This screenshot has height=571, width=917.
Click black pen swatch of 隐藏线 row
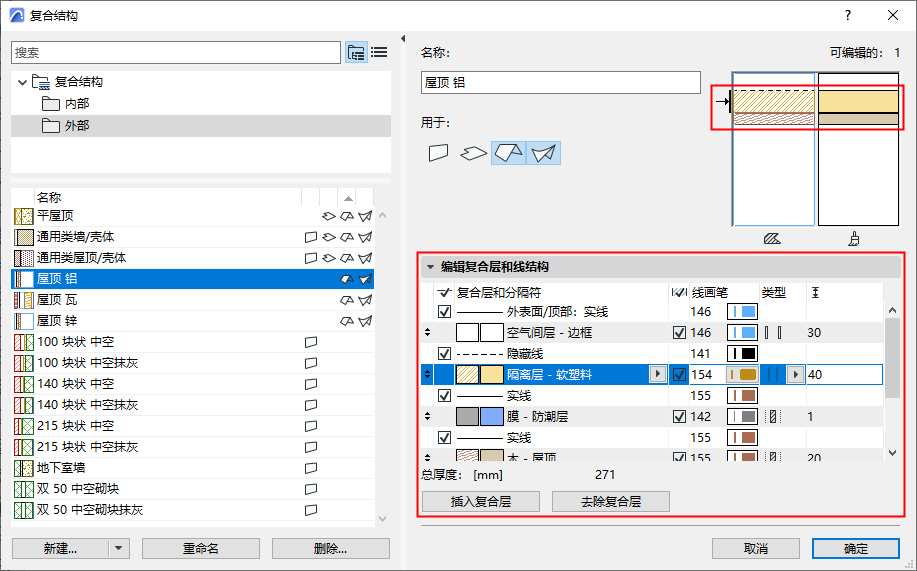[742, 354]
